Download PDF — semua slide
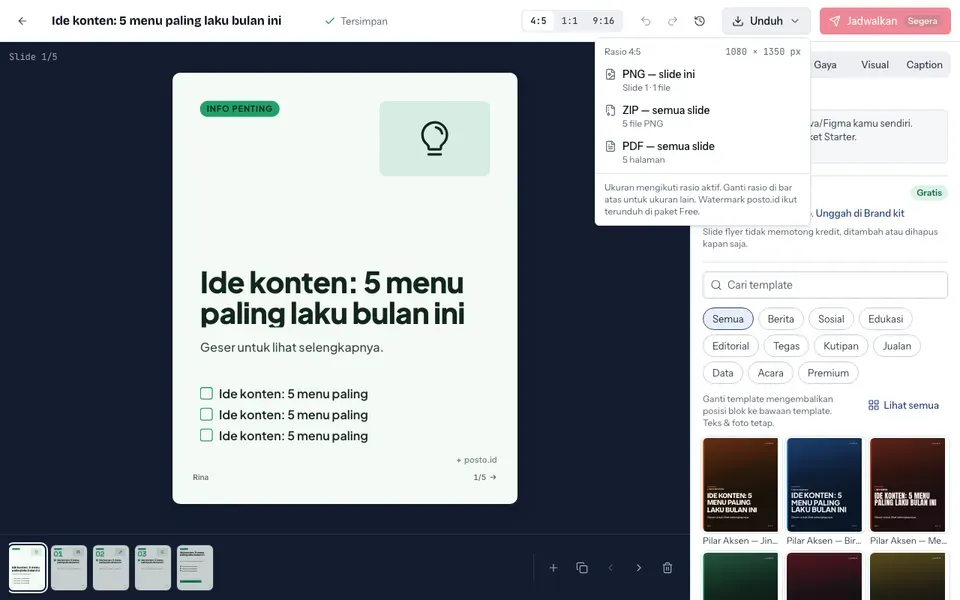Screen dimensions: 960x600 coord(702,152)
